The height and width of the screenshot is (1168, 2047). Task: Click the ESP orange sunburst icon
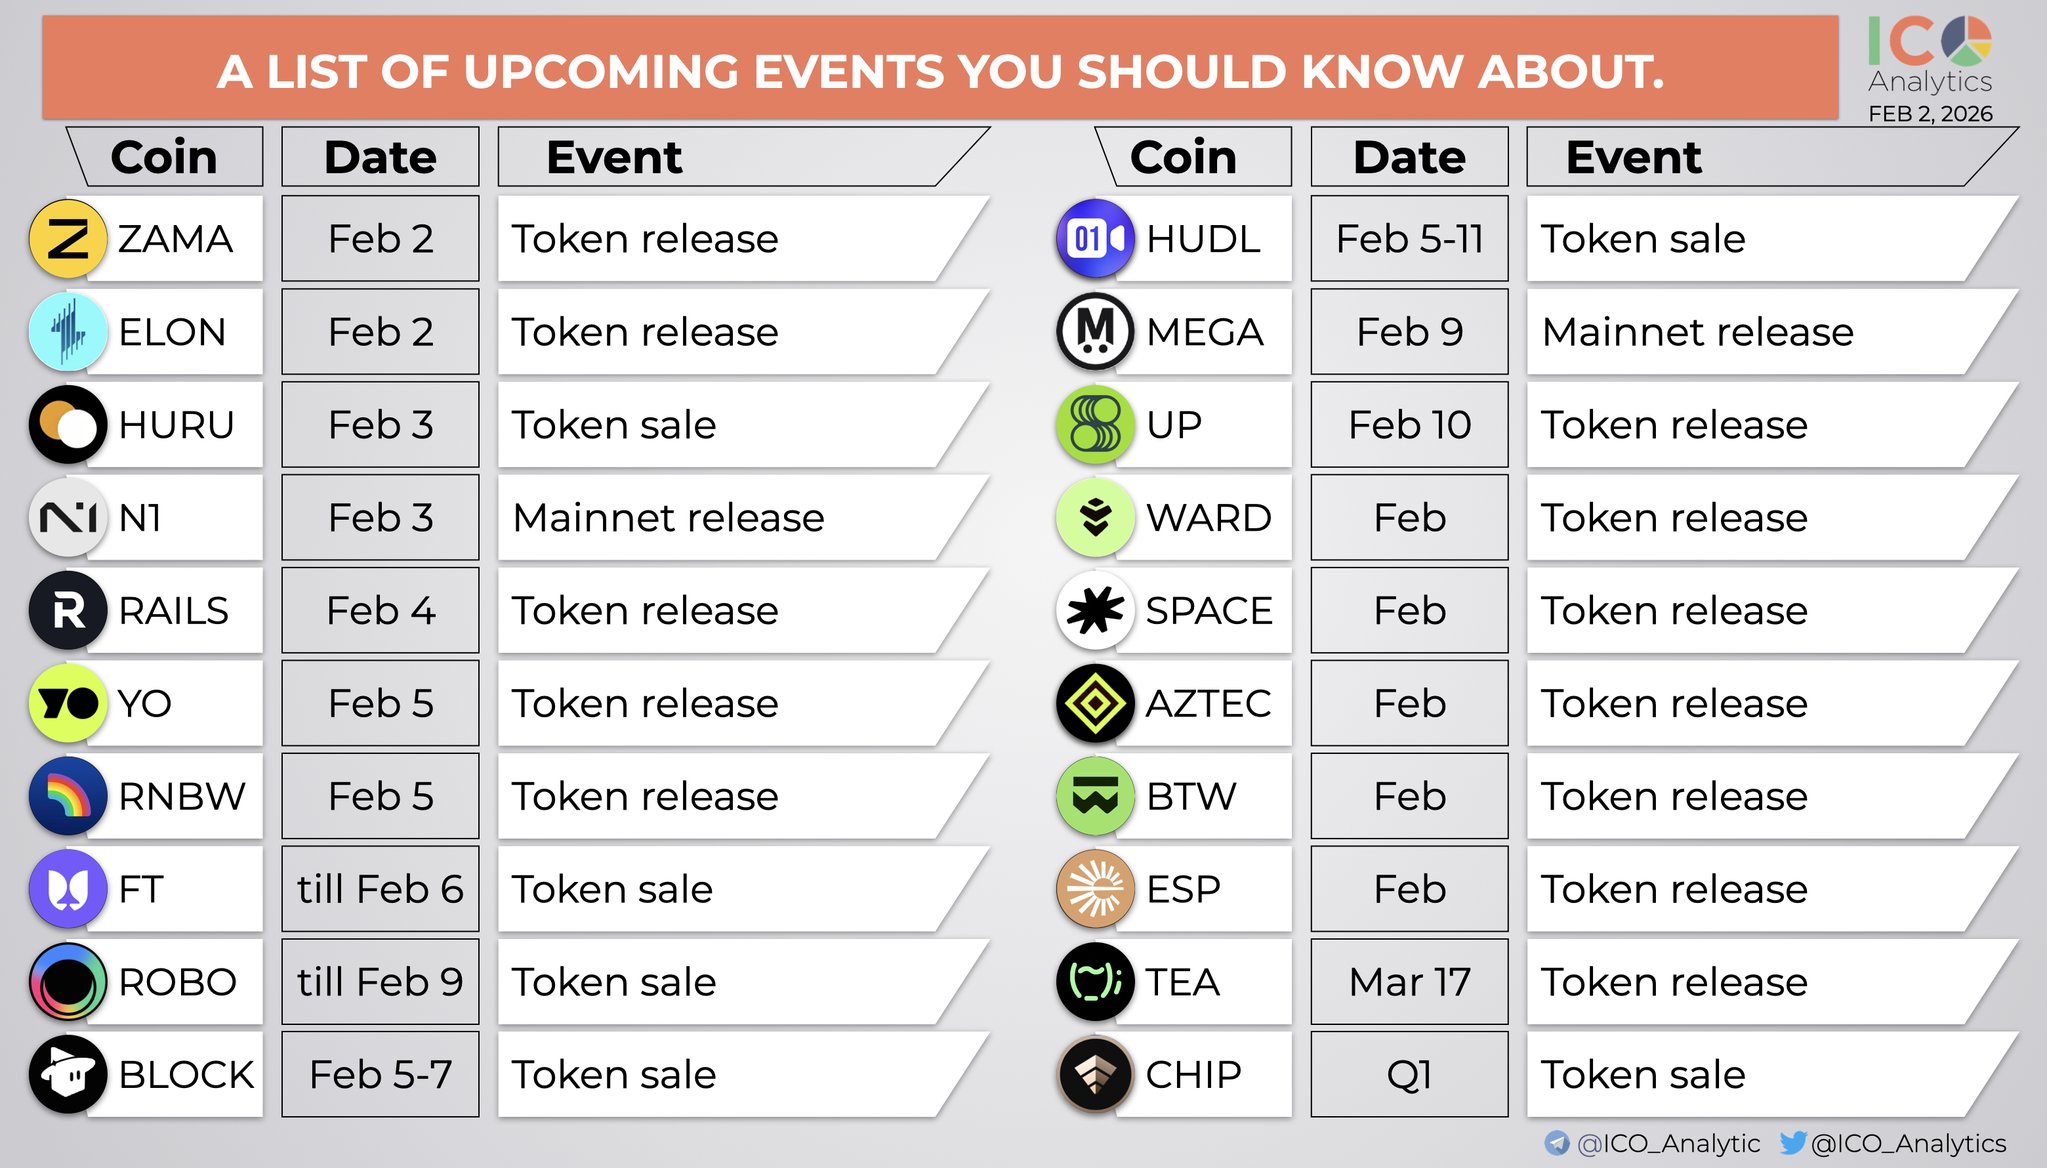(1096, 889)
